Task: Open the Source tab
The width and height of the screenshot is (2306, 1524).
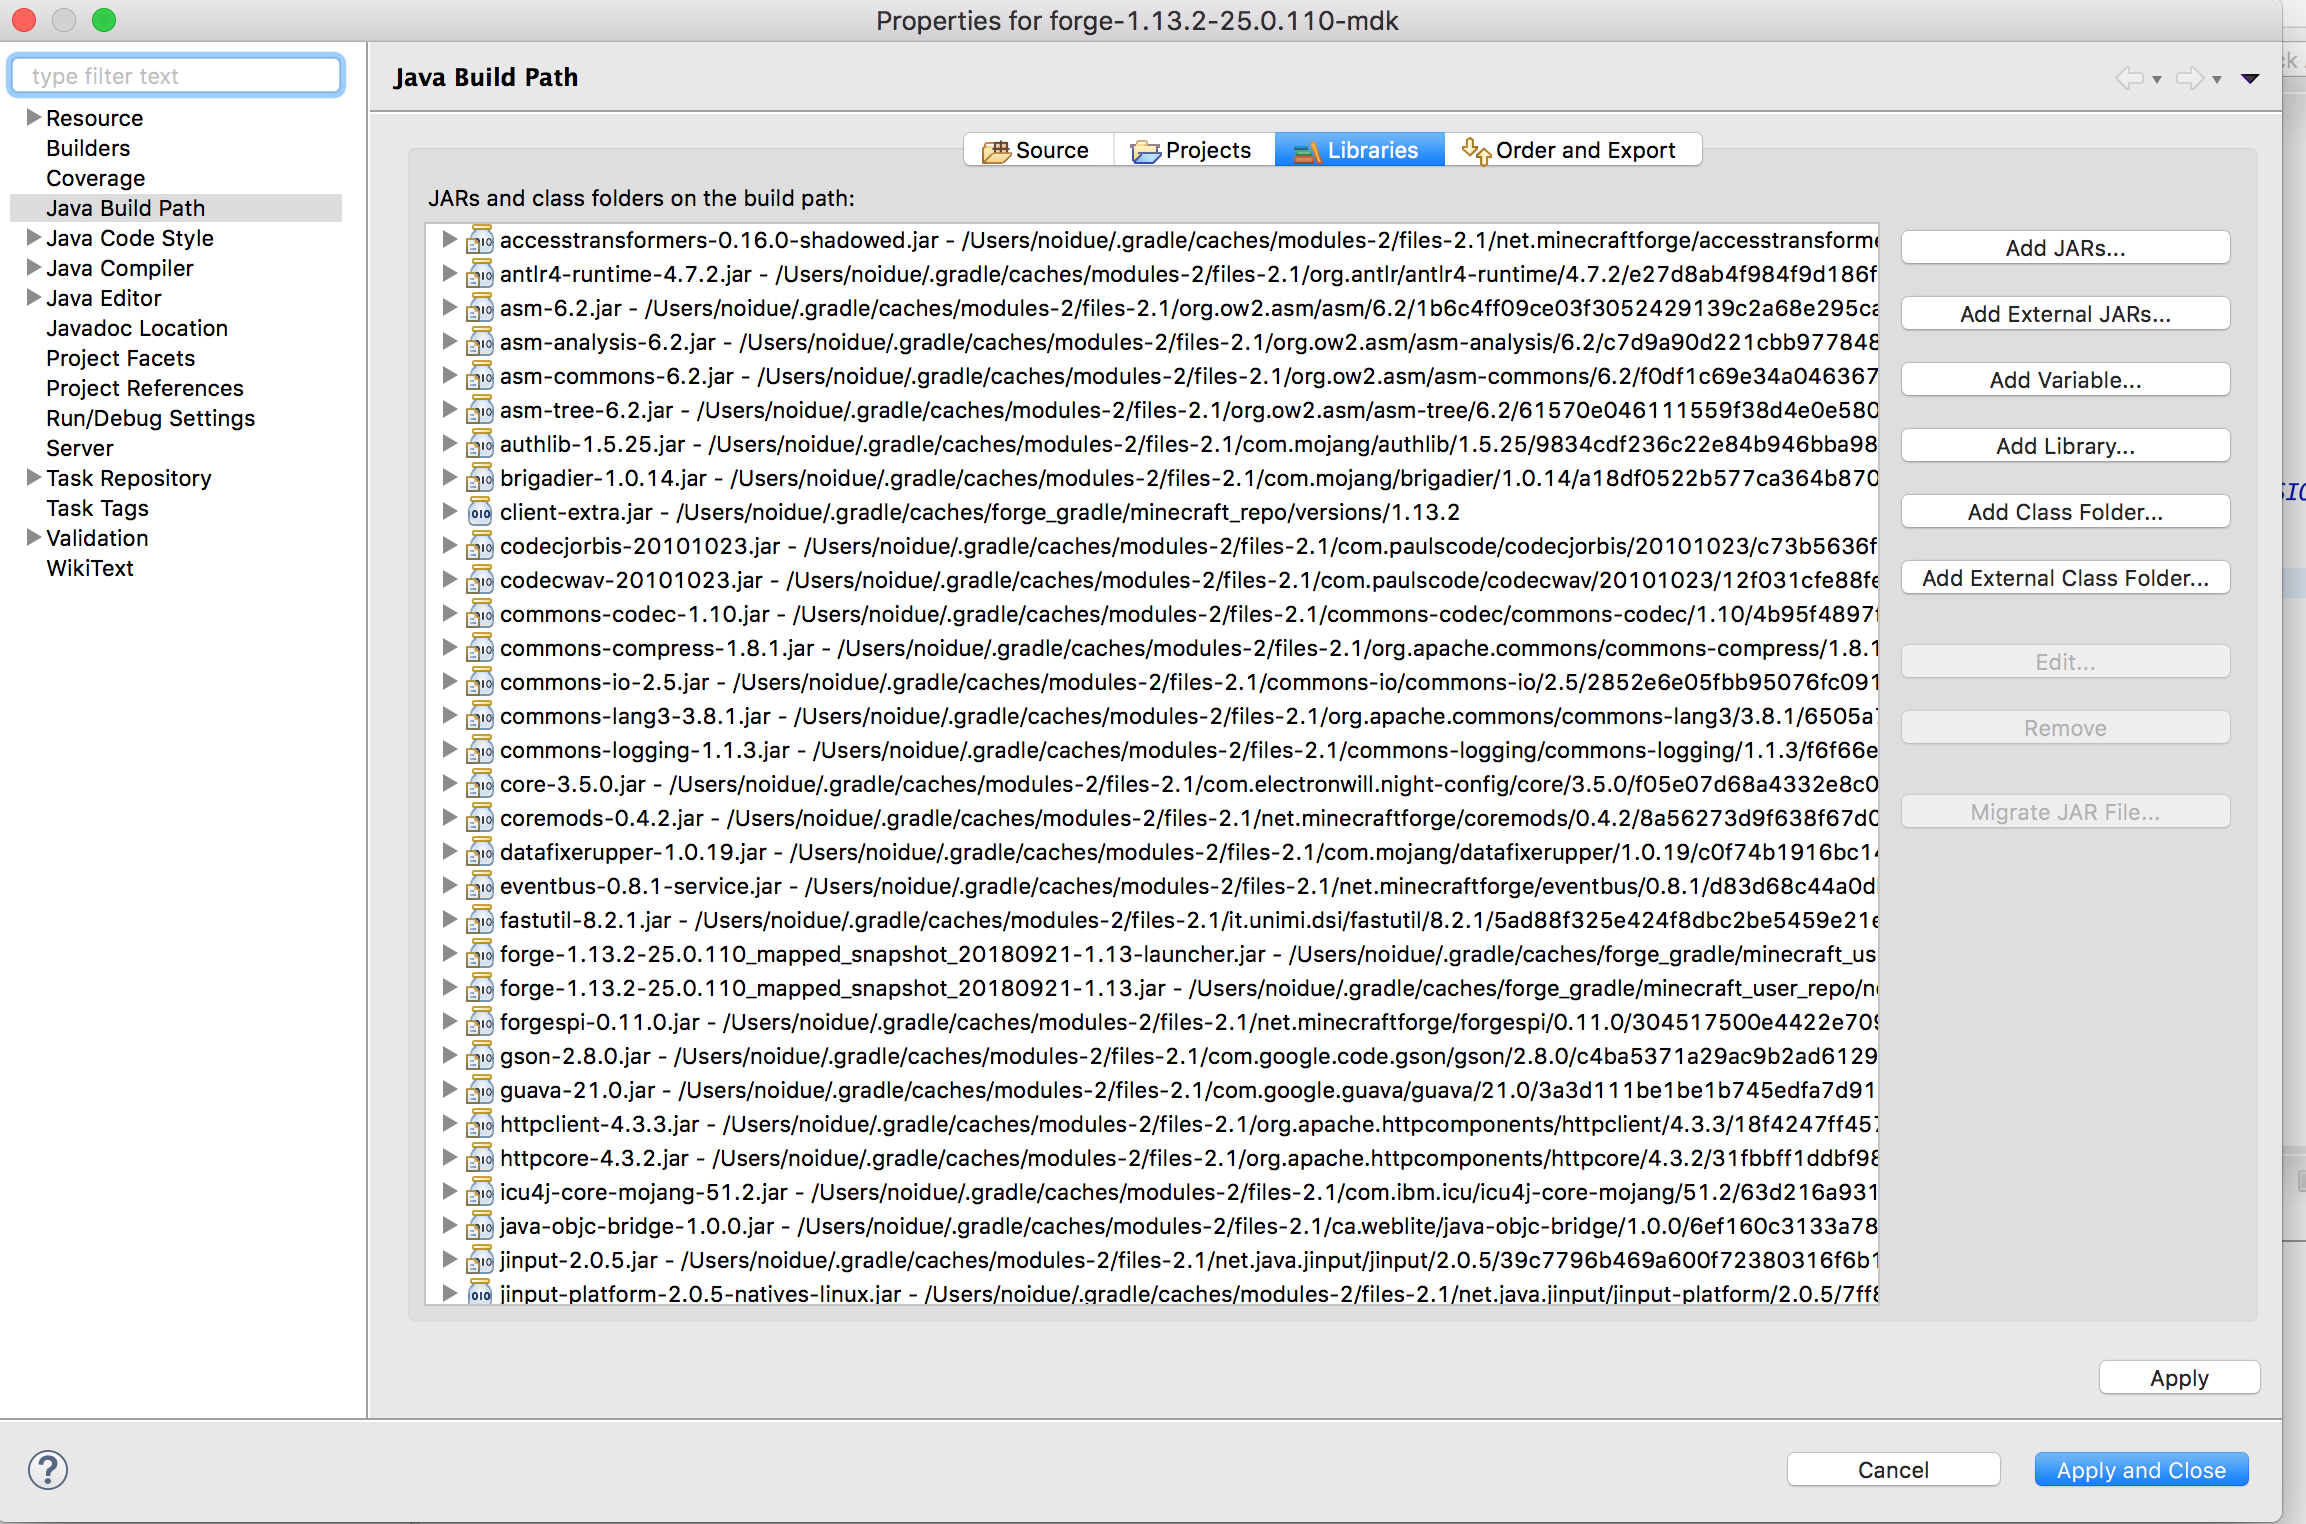Action: 1038,150
